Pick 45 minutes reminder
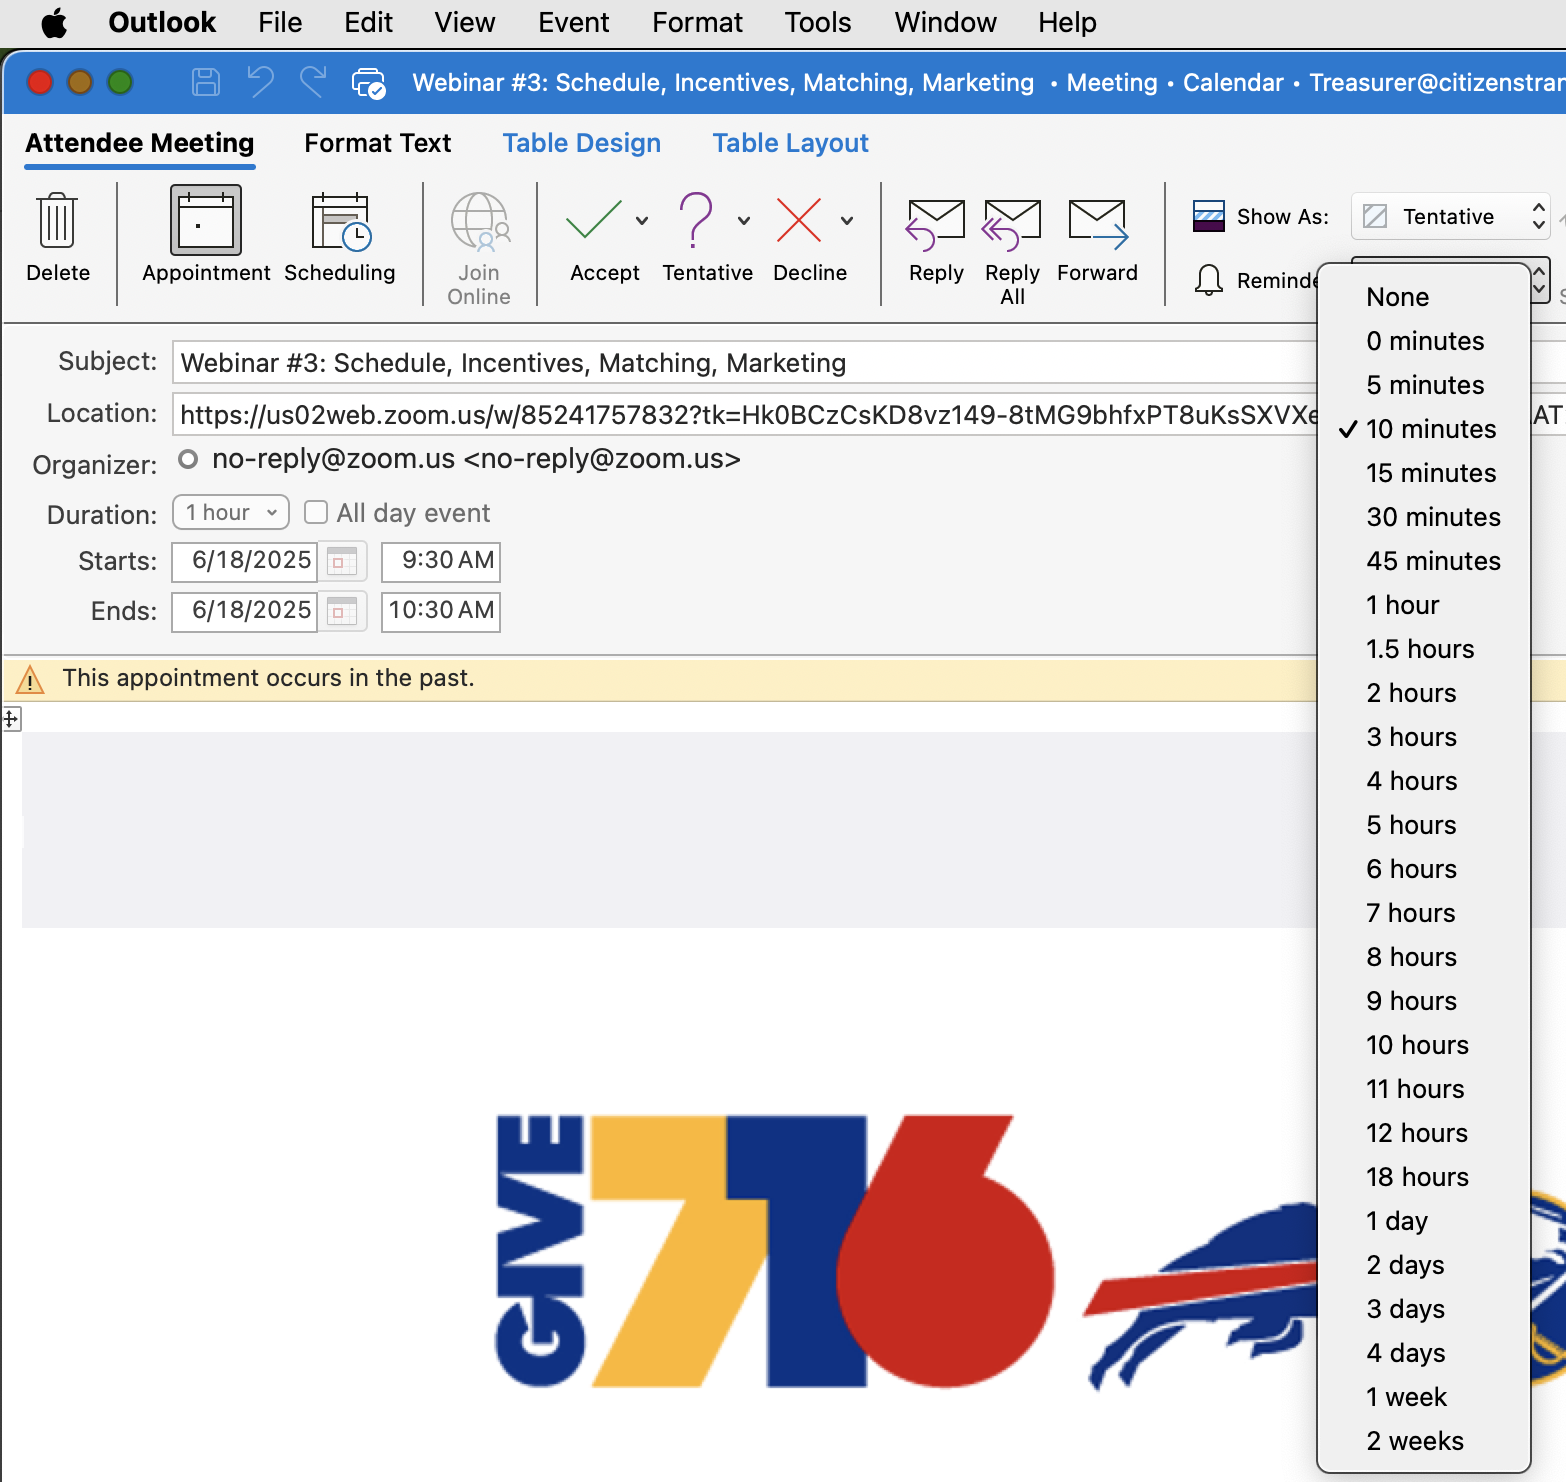 click(1424, 561)
